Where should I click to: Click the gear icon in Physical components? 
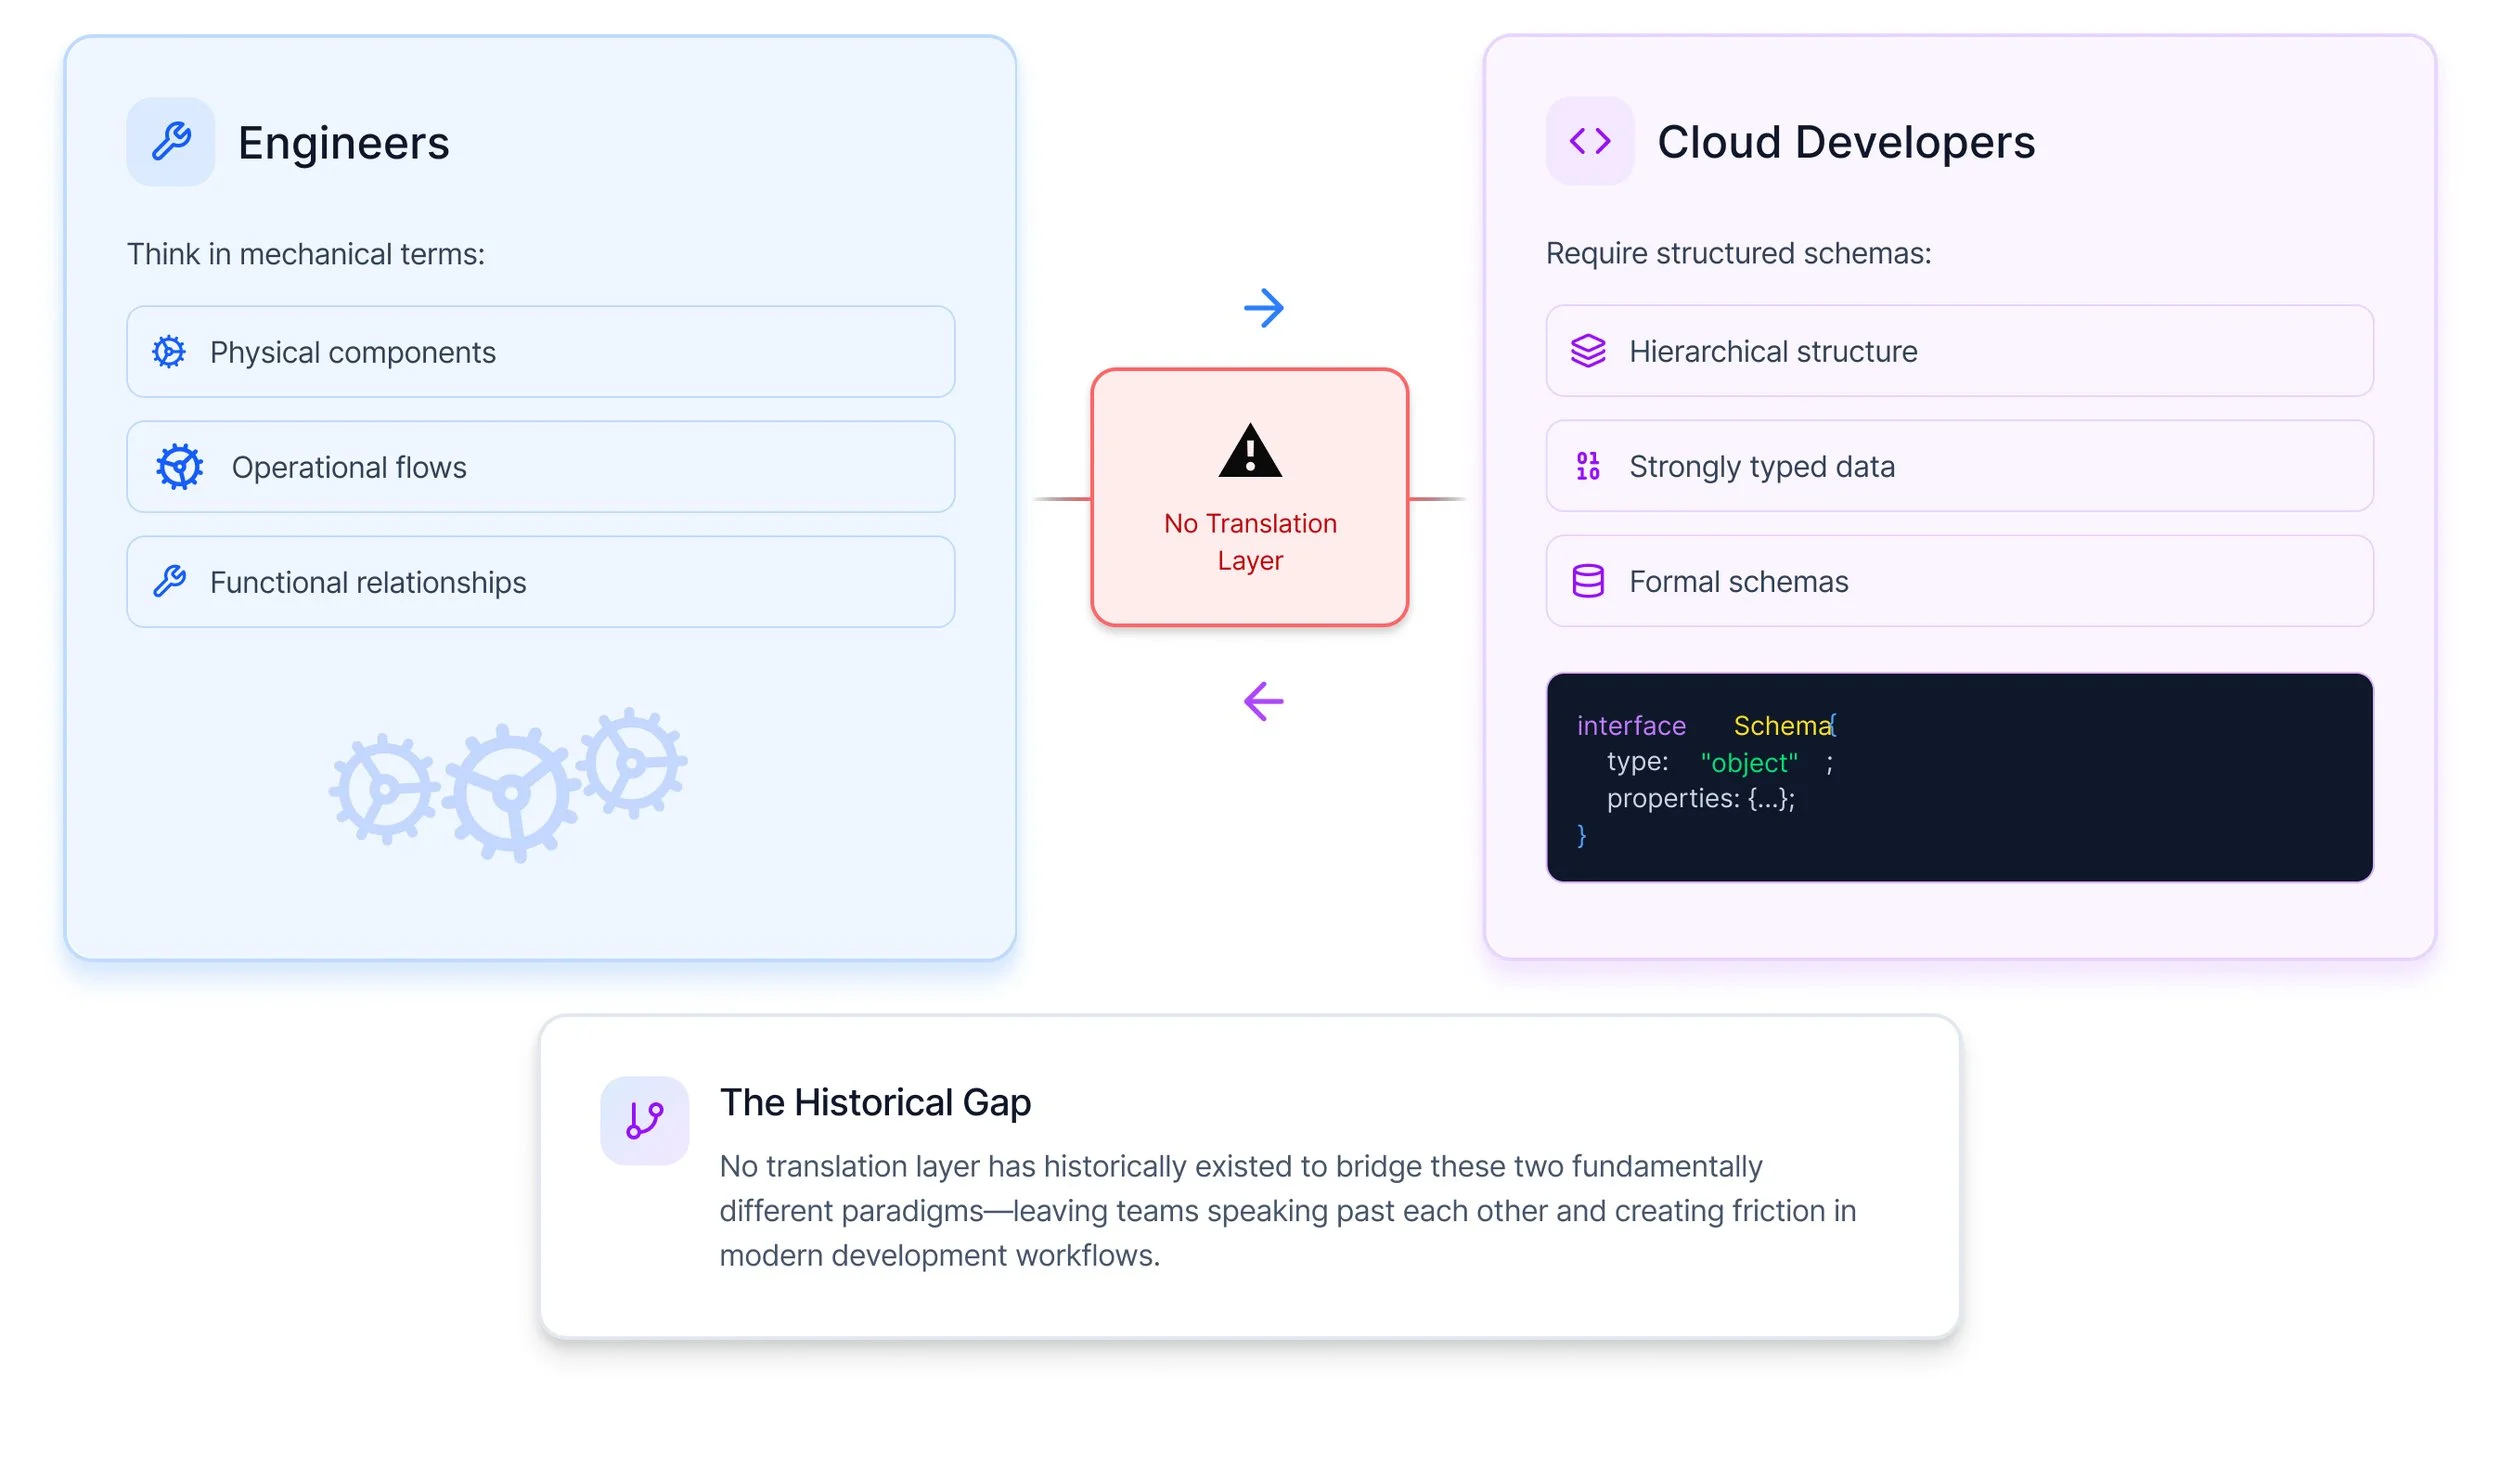coord(169,352)
